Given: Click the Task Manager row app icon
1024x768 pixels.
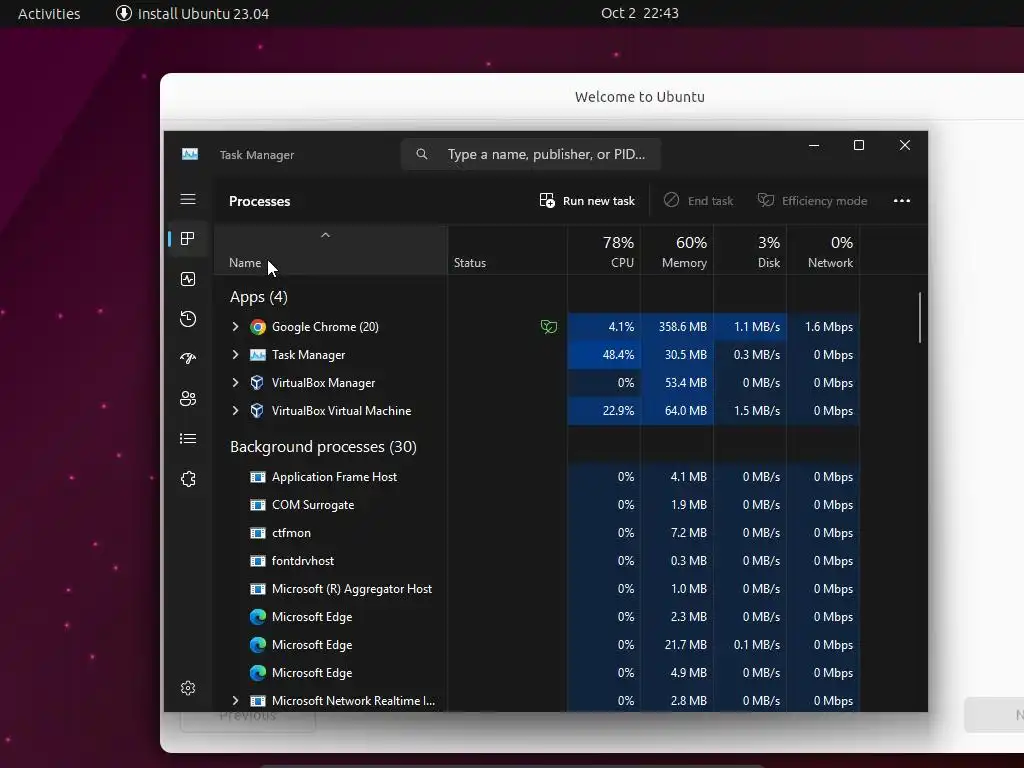Looking at the screenshot, I should click(258, 355).
